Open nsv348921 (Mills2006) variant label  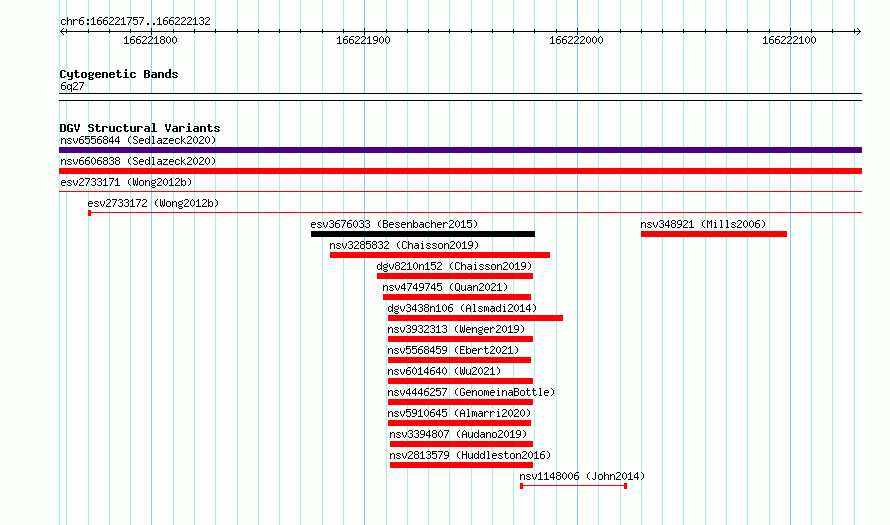coord(703,224)
